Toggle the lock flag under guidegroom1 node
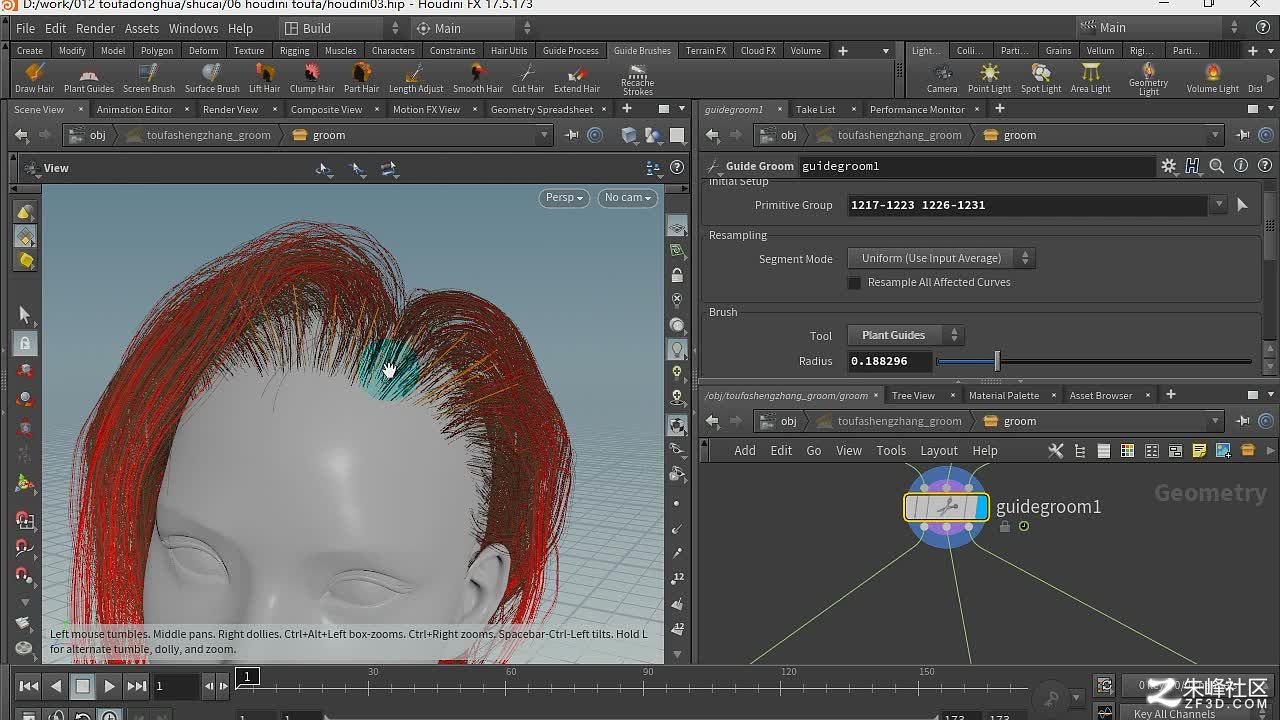1280x720 pixels. tap(1005, 527)
